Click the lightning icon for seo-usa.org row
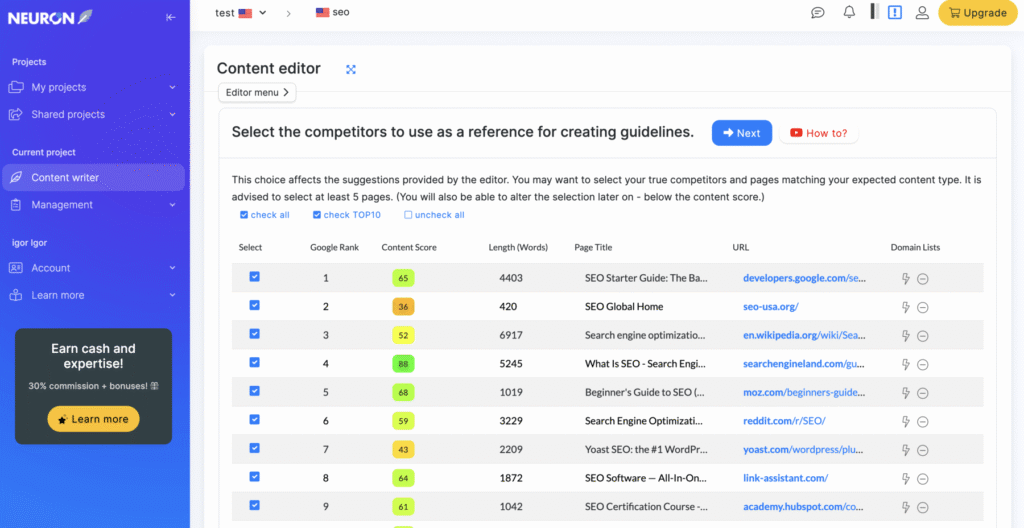The image size is (1024, 528). pyautogui.click(x=906, y=307)
